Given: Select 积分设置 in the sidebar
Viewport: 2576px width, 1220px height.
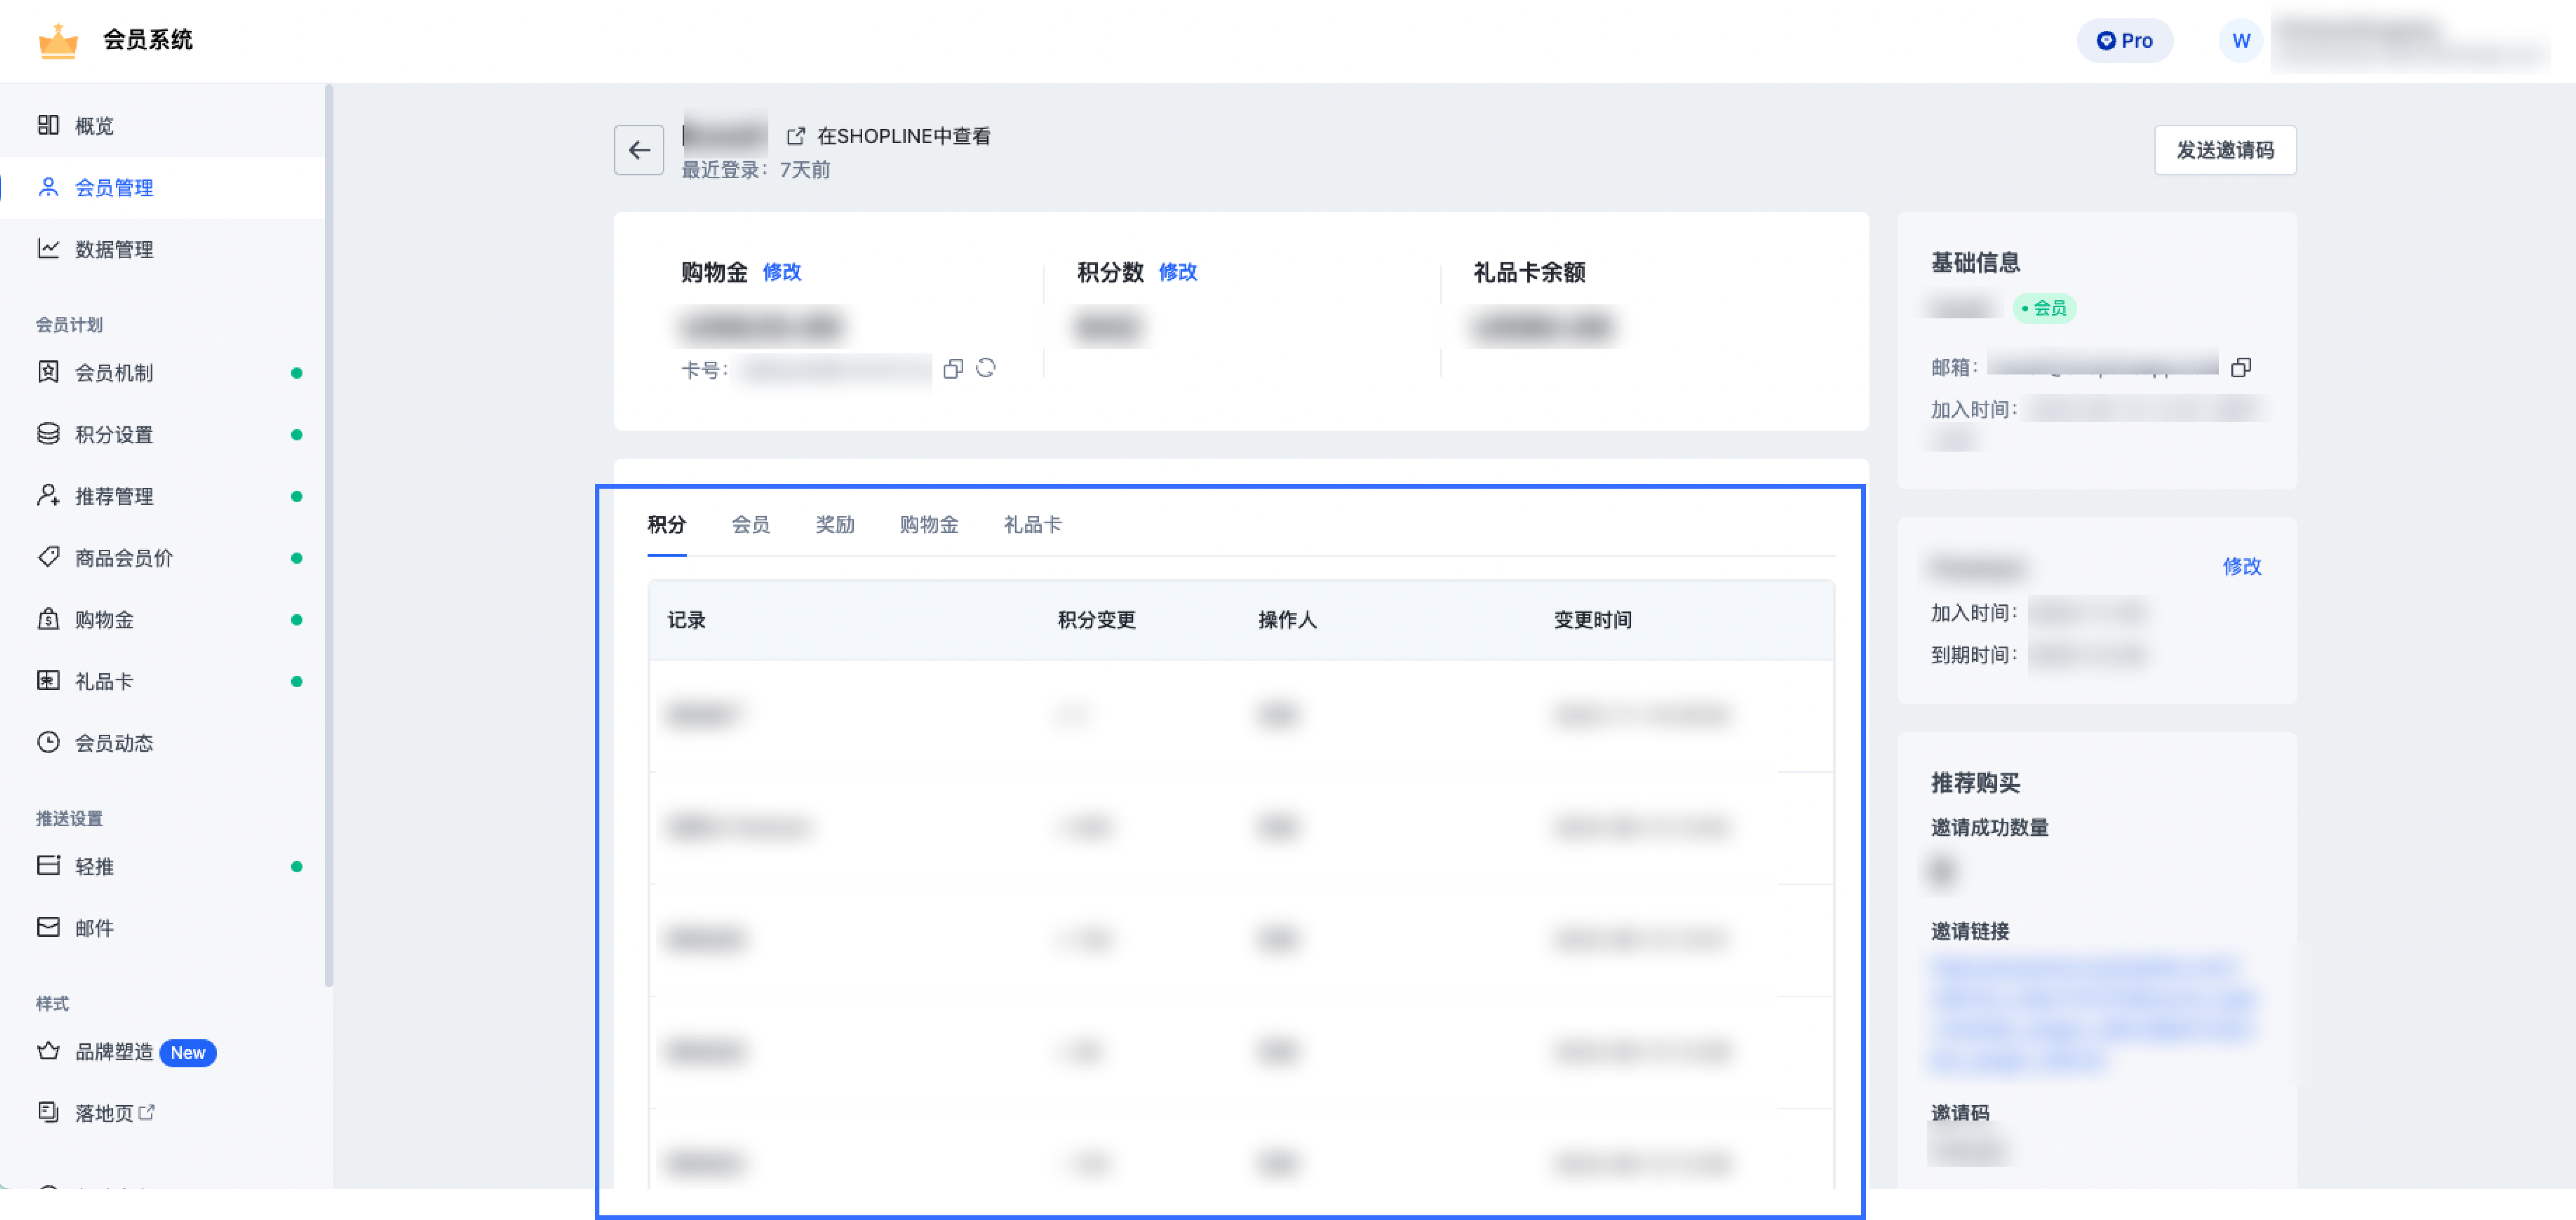Looking at the screenshot, I should 114,434.
